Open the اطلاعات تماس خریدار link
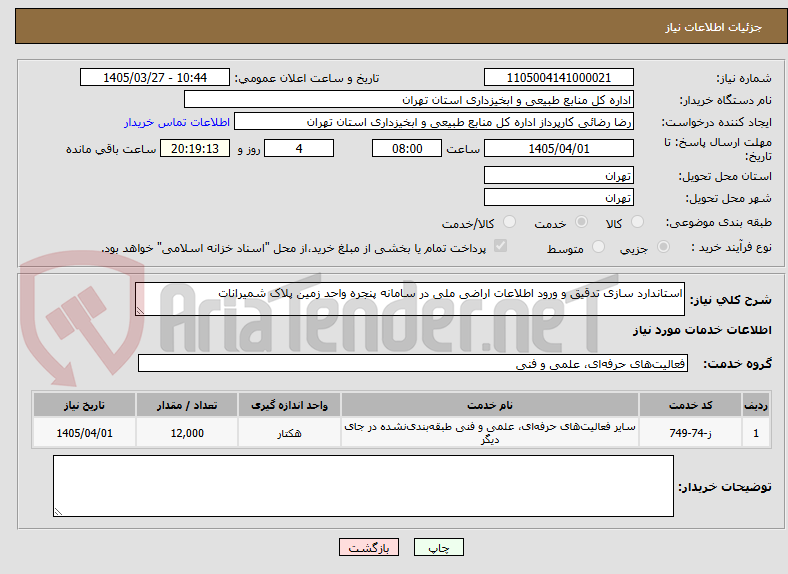The width and height of the screenshot is (788, 574). pos(177,122)
